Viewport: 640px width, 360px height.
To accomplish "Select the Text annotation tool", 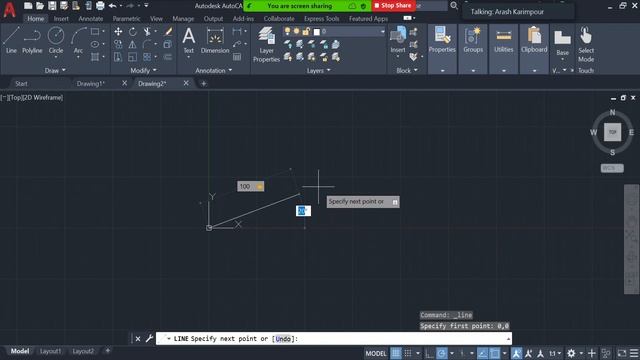I will tap(189, 40).
